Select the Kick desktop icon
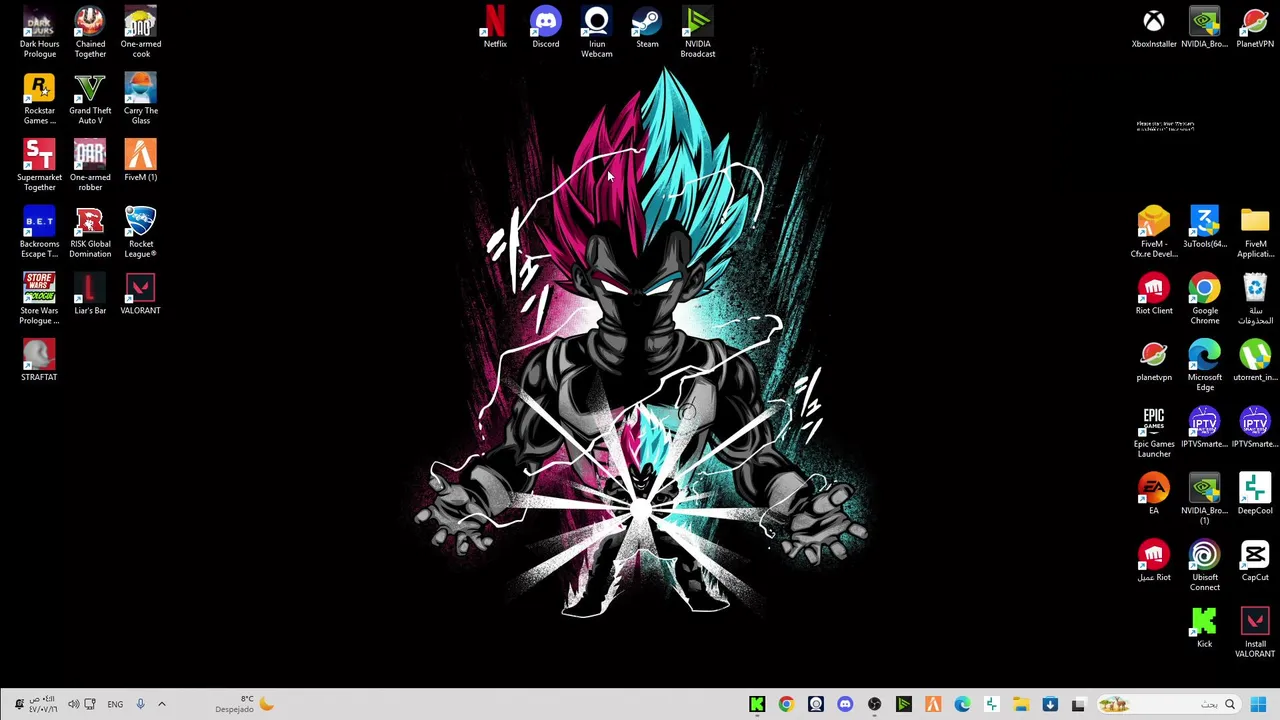The width and height of the screenshot is (1280, 720). pyautogui.click(x=1205, y=628)
